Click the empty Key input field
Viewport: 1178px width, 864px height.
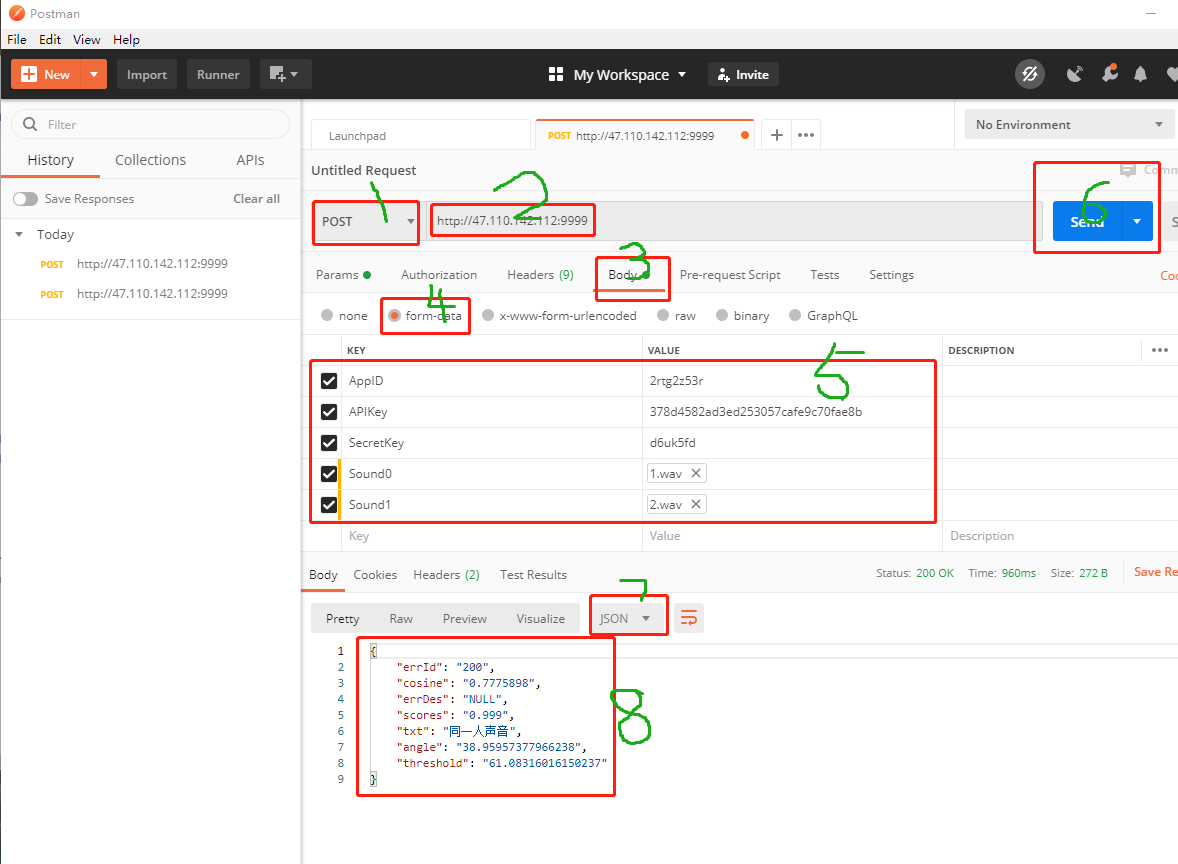(492, 536)
